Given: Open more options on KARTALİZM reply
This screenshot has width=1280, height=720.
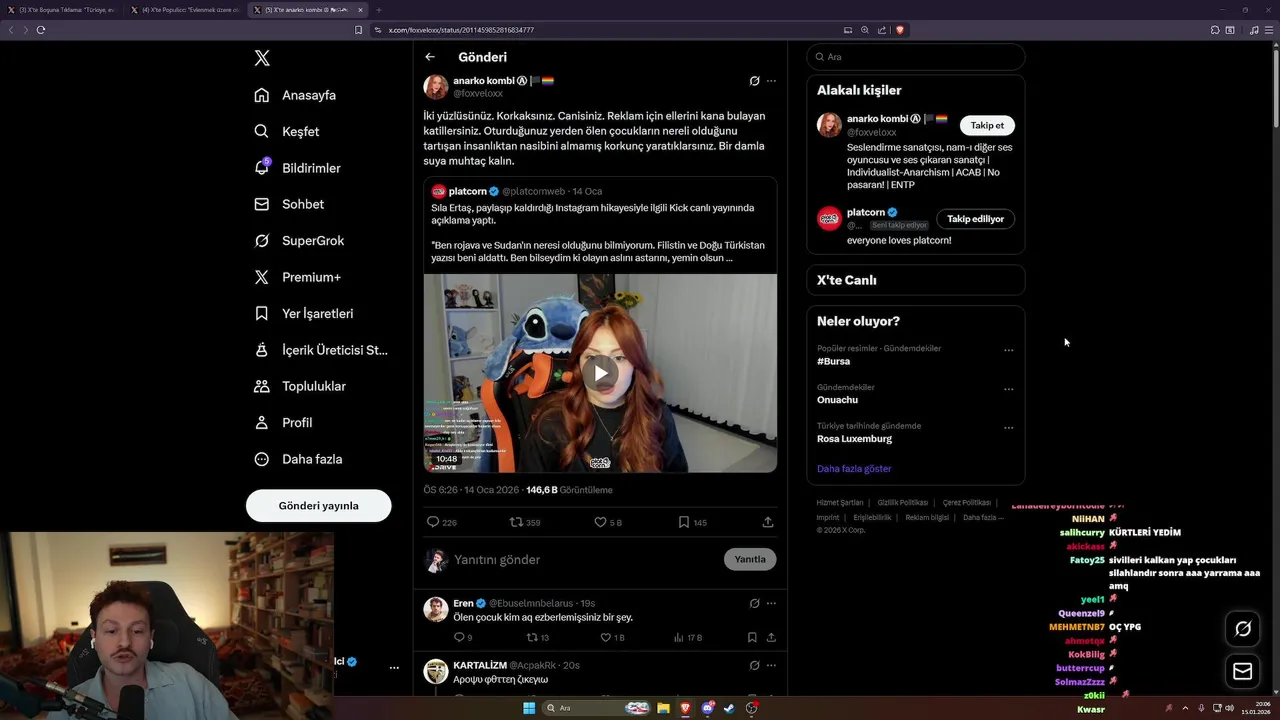Looking at the screenshot, I should (771, 665).
